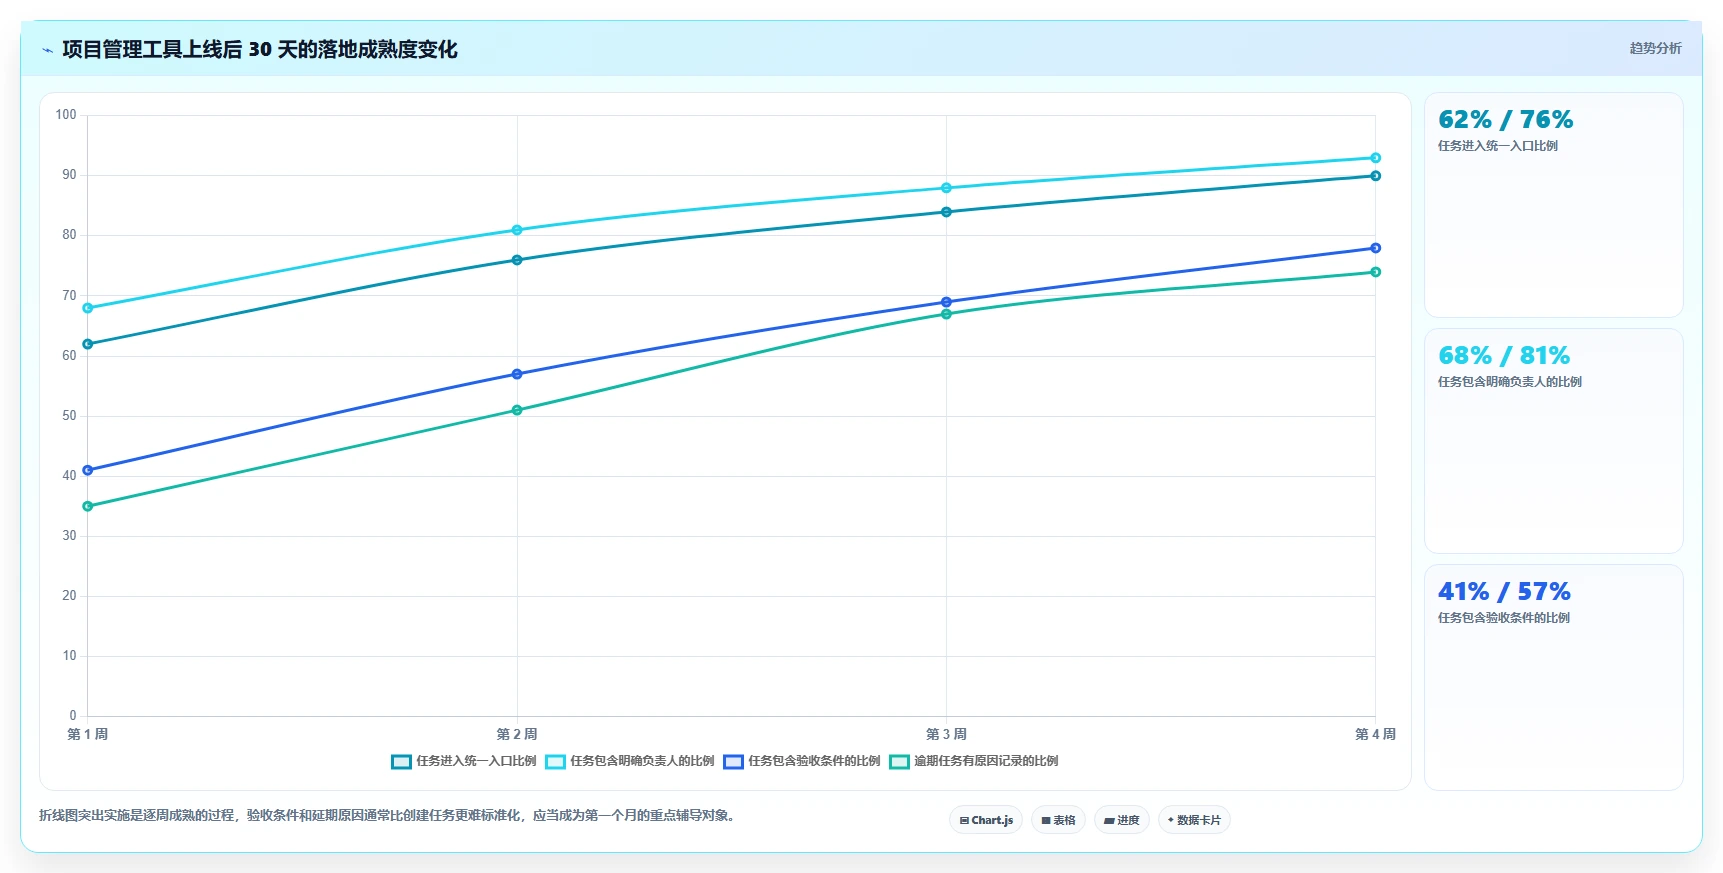Click 第 4 周 data point at value 78

[1375, 248]
